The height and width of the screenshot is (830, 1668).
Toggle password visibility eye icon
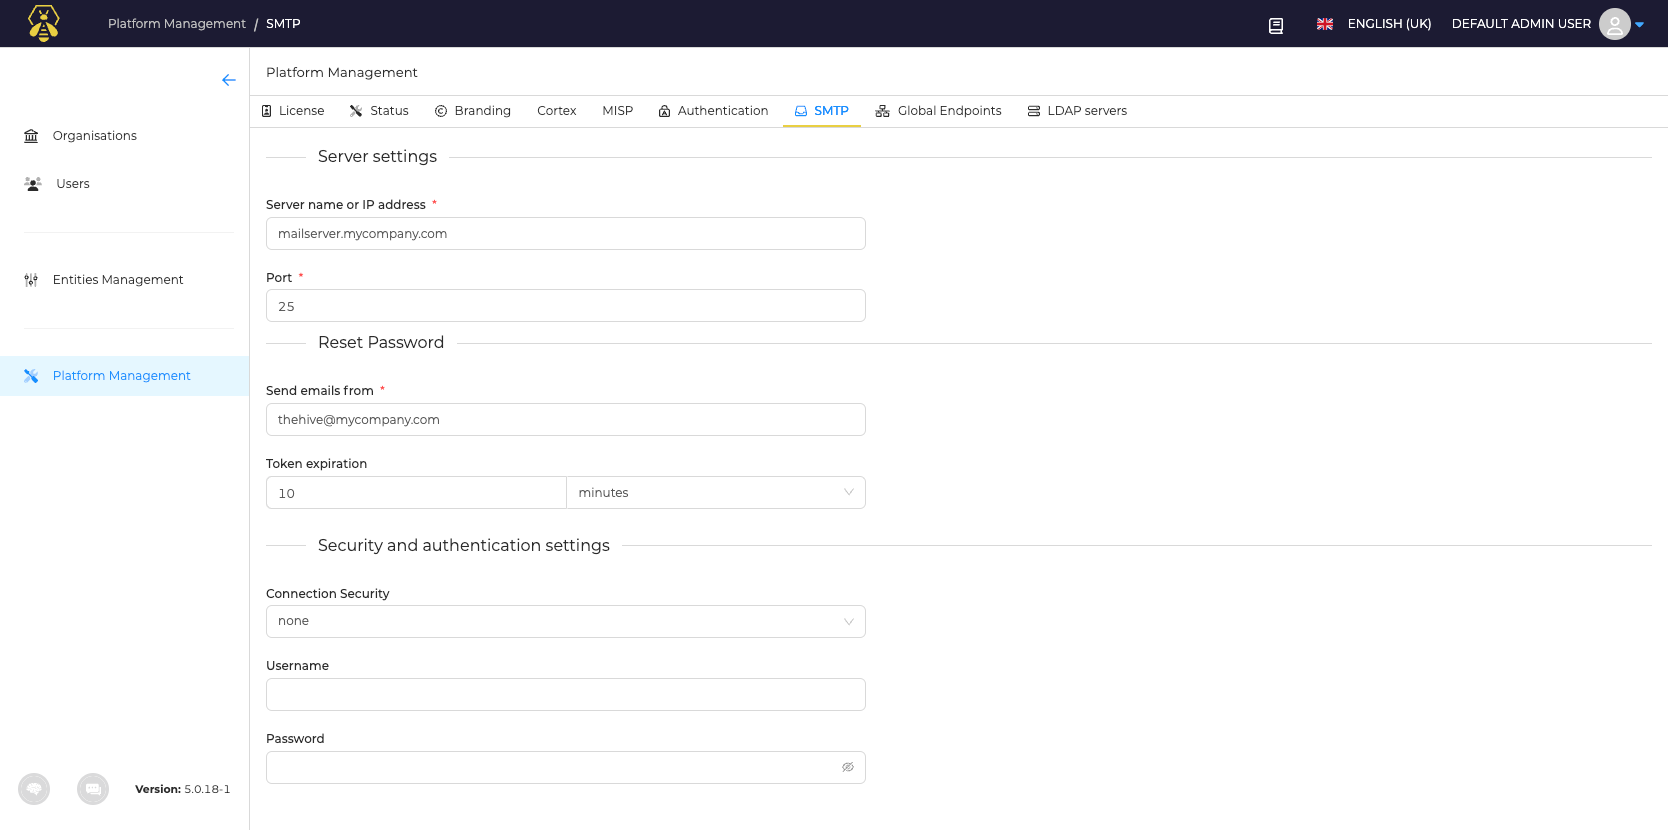[x=847, y=767]
